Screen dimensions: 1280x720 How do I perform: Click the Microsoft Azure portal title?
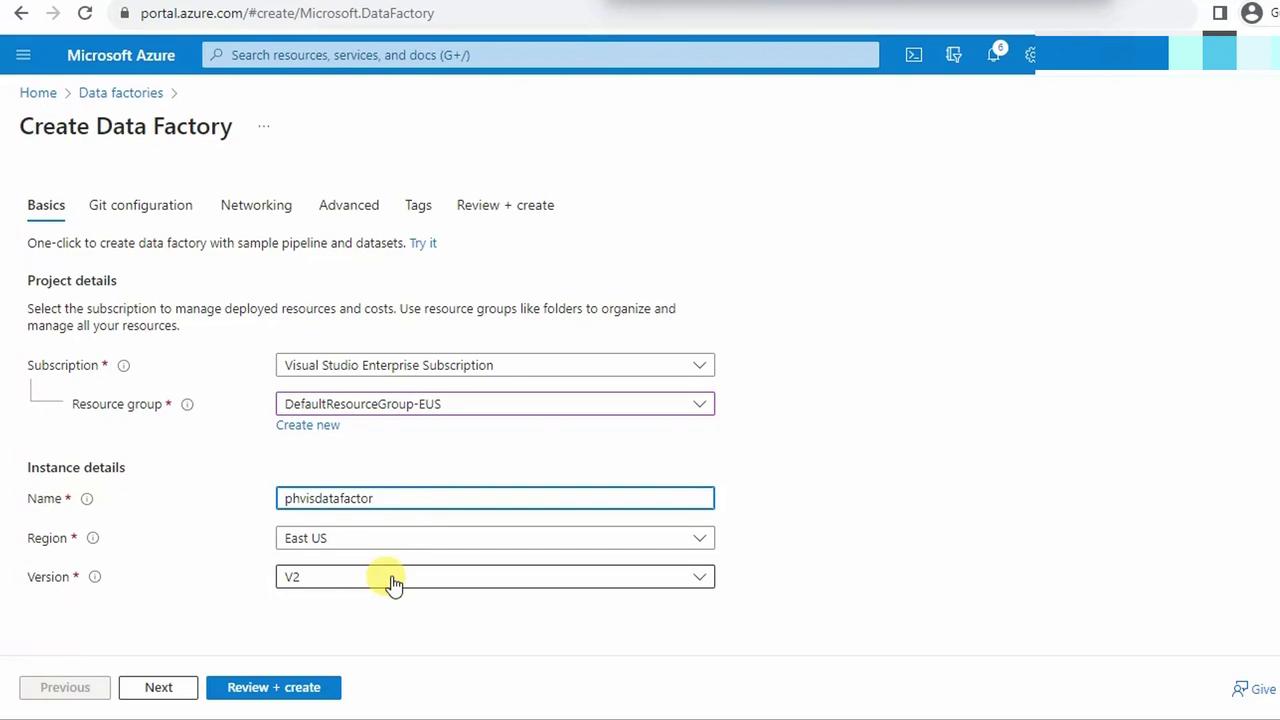(121, 55)
